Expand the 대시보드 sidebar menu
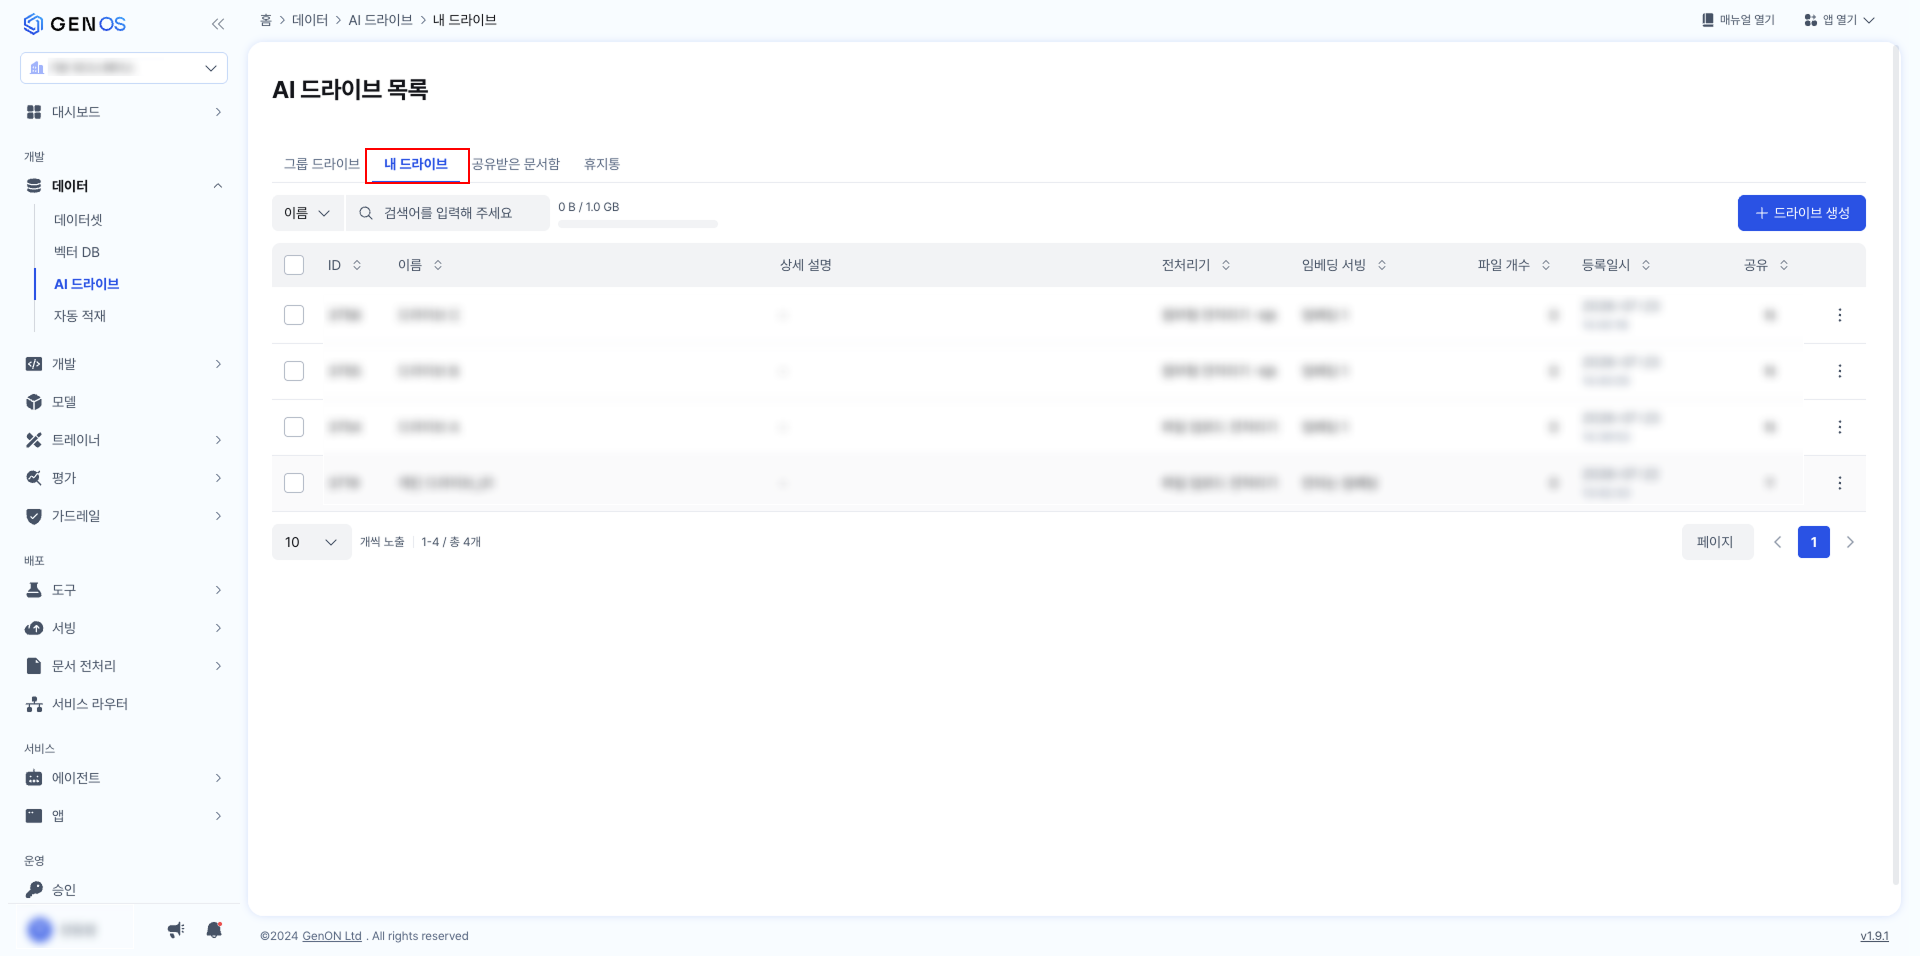The width and height of the screenshot is (1920, 956). [124, 112]
